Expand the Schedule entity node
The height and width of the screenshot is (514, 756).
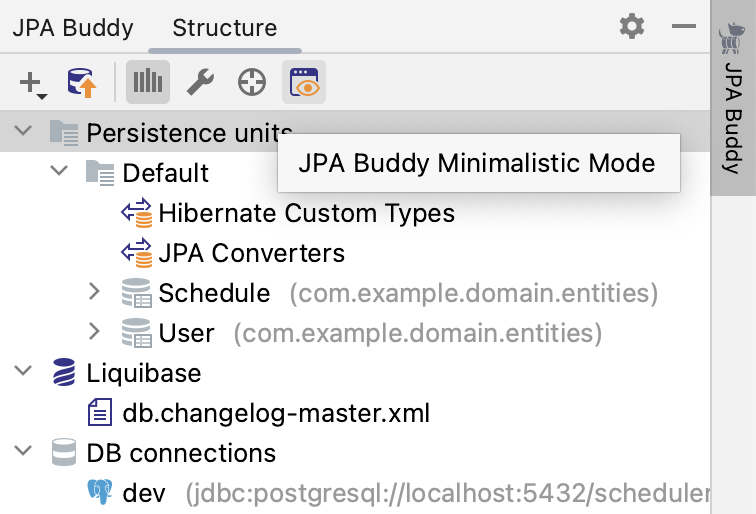pos(95,292)
